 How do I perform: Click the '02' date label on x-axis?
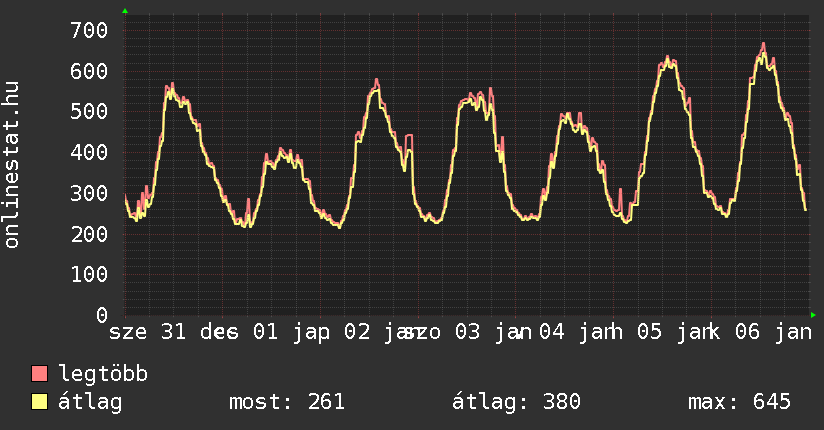[x=359, y=332]
